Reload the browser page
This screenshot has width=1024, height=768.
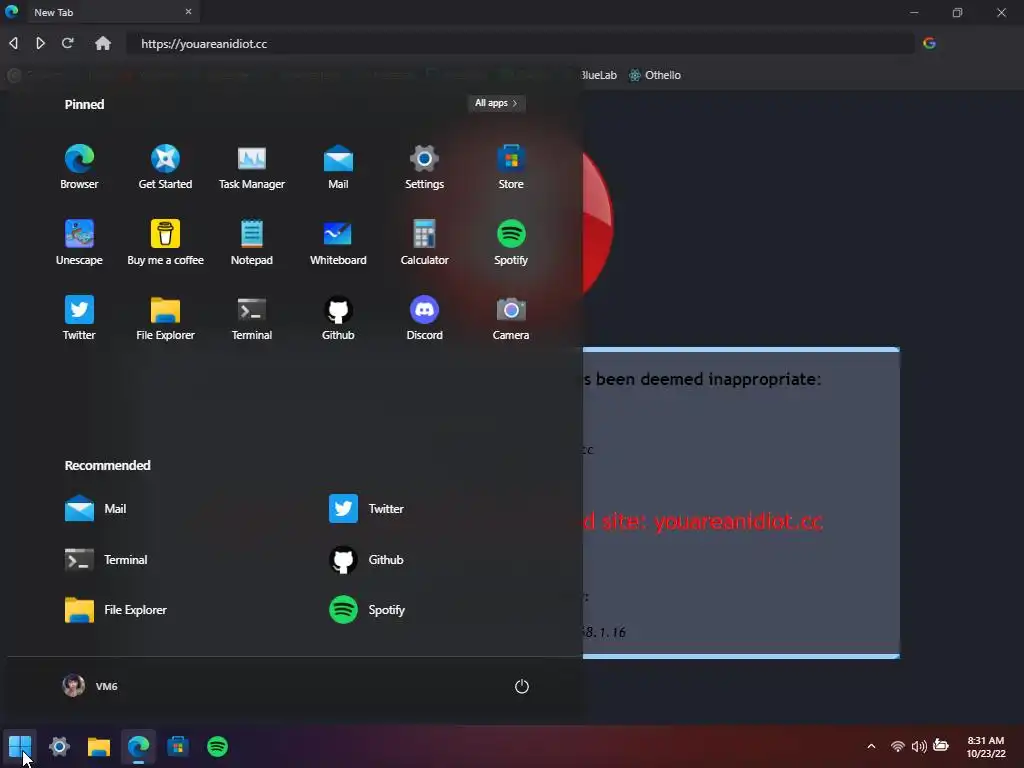[67, 43]
